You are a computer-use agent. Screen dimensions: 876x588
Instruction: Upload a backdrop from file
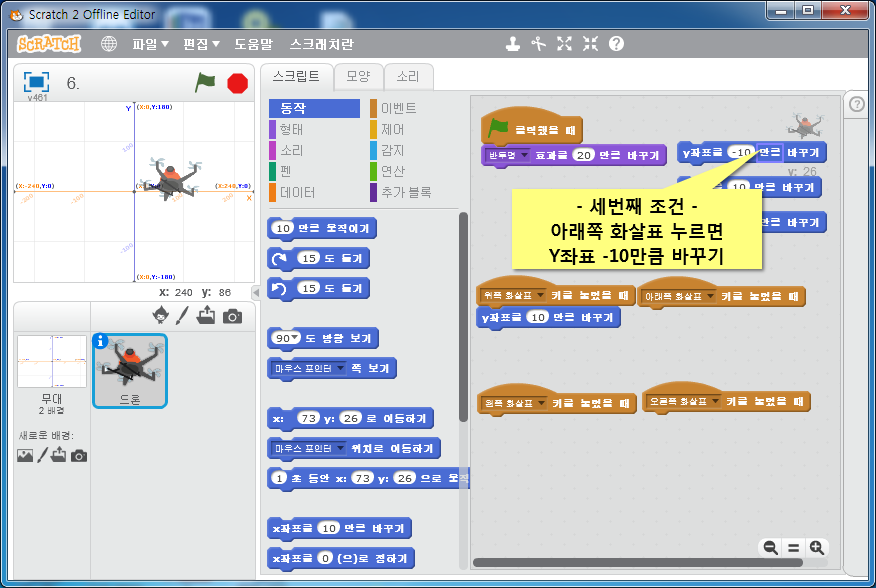click(58, 455)
